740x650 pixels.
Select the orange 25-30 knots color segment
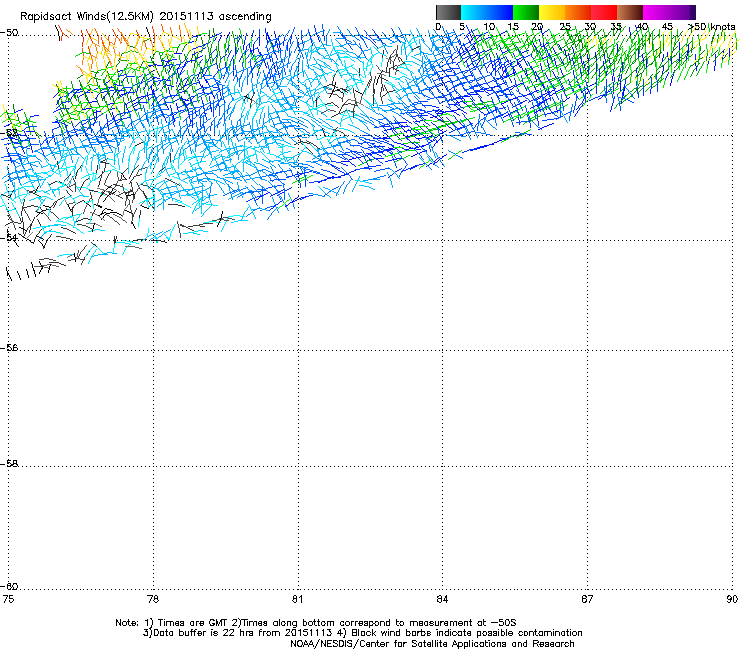[x=578, y=12]
